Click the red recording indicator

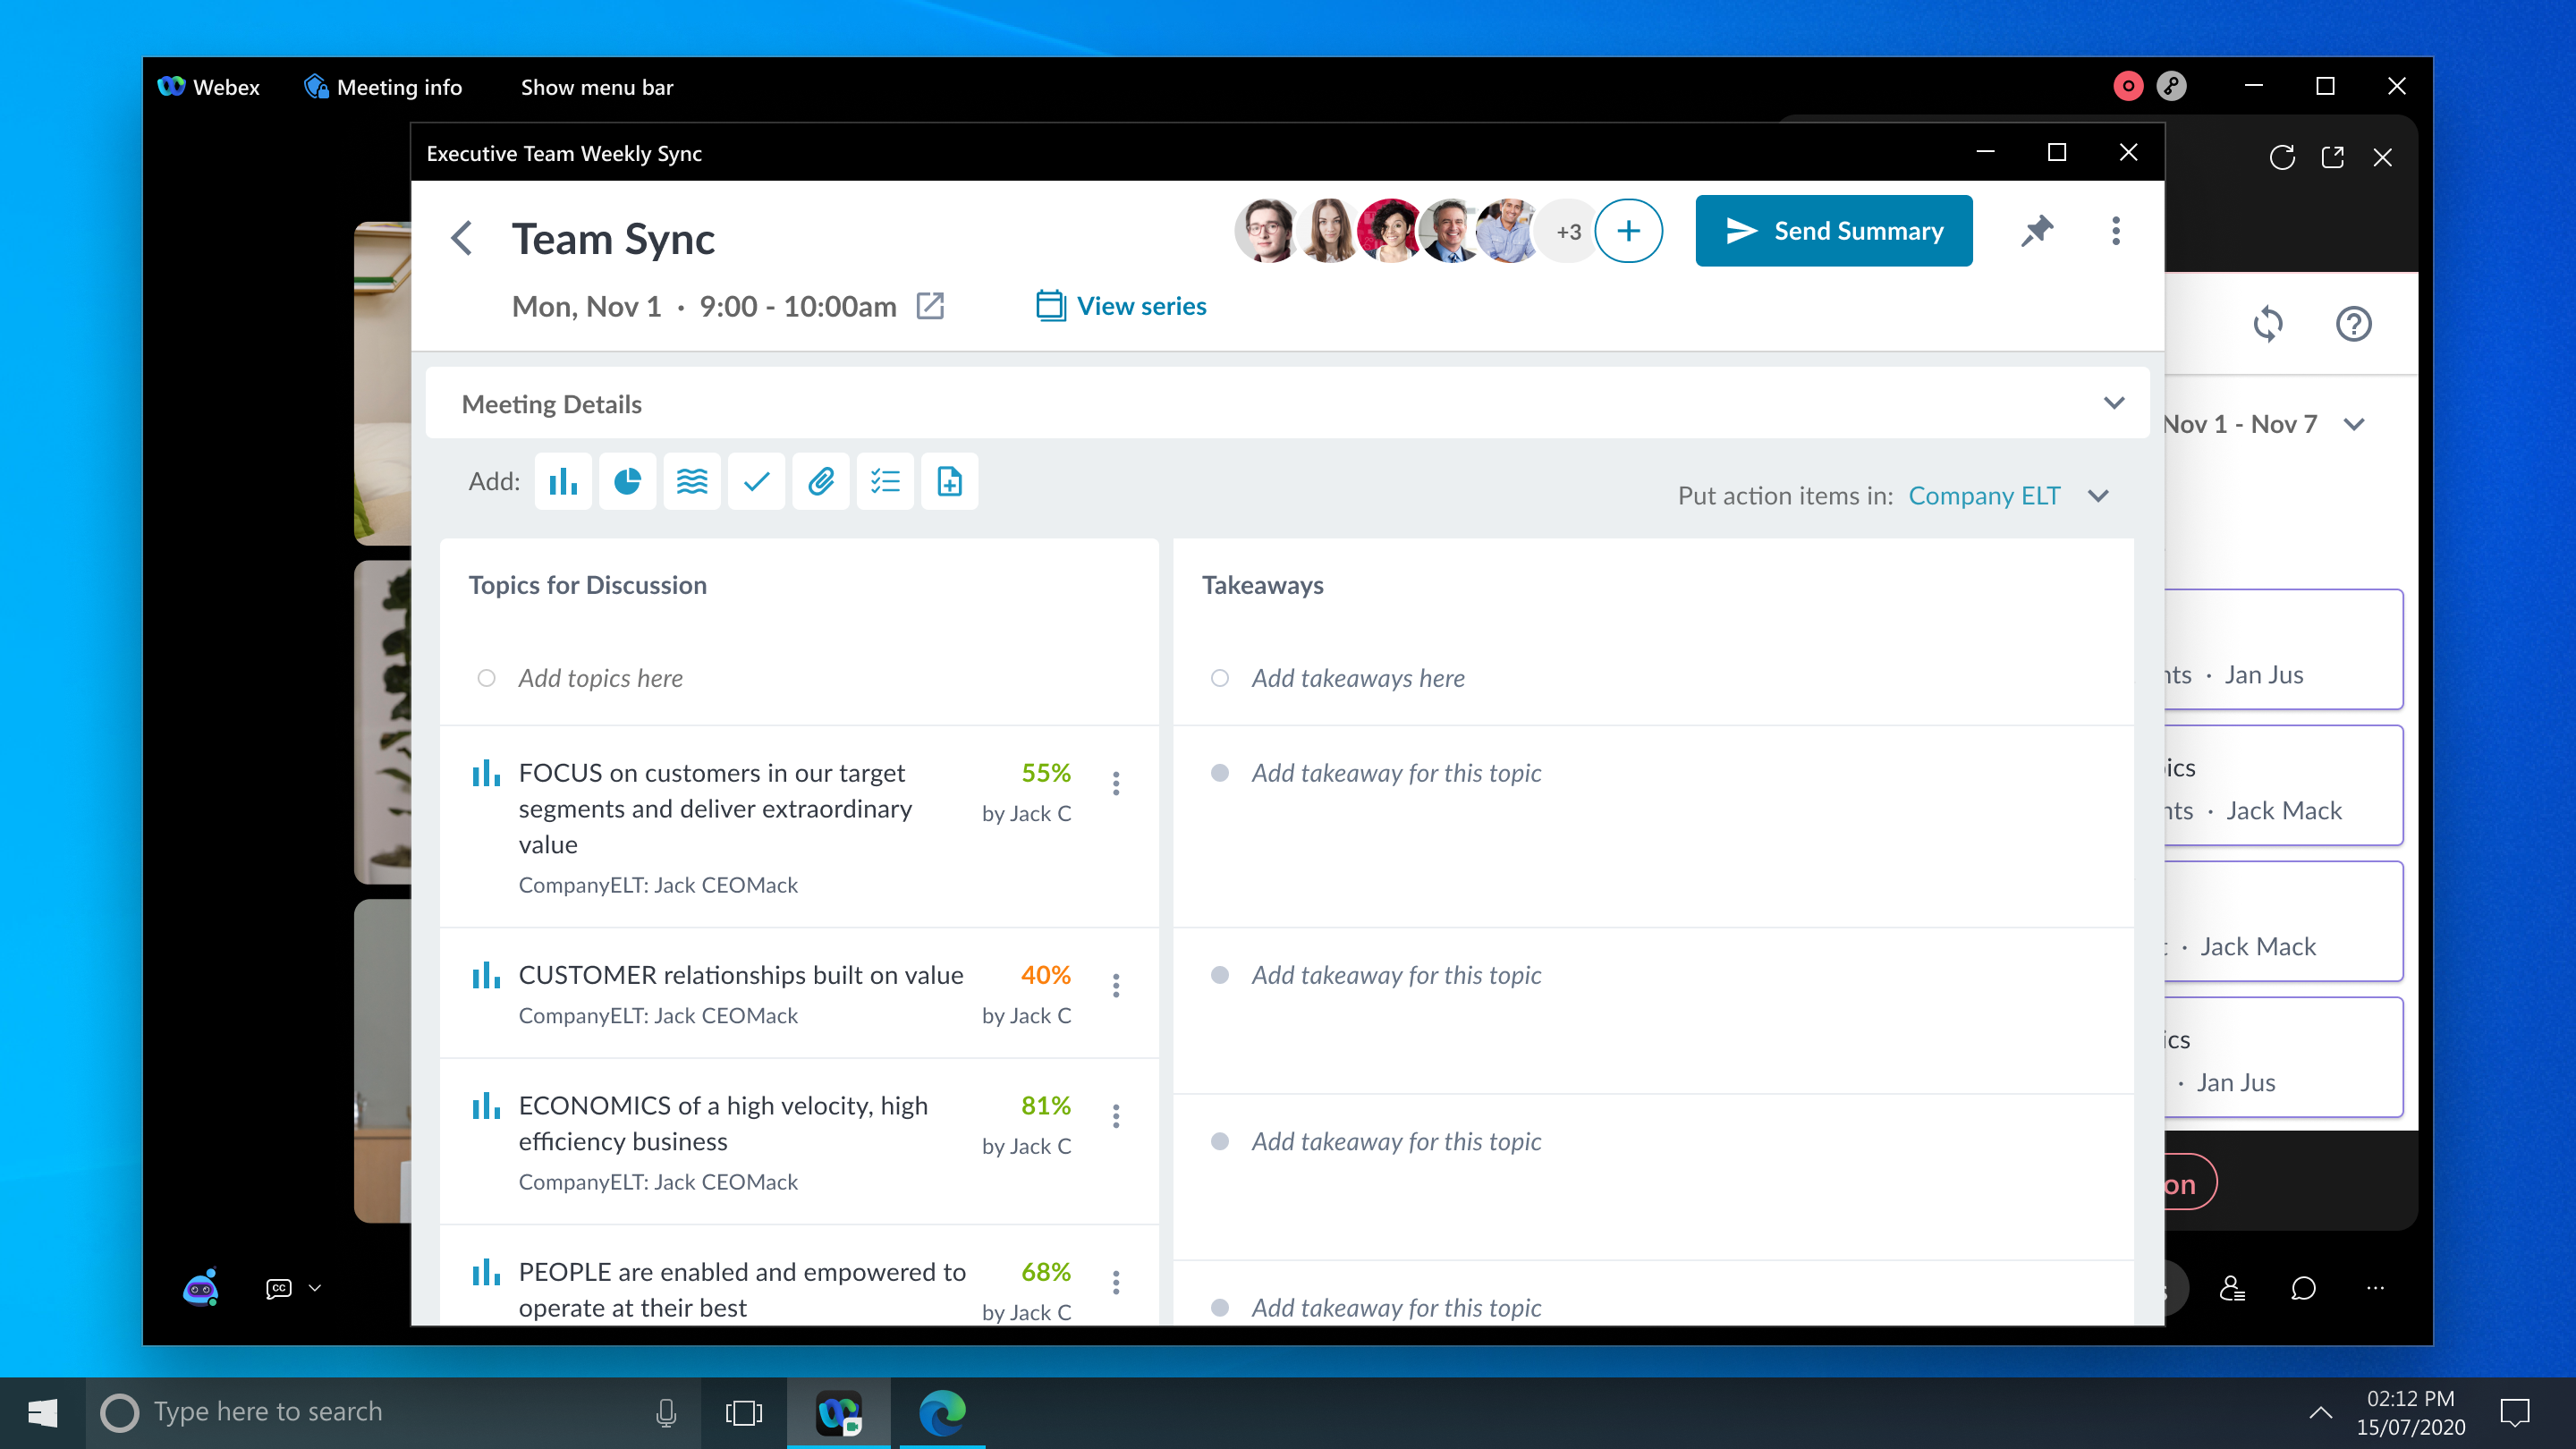[2128, 87]
